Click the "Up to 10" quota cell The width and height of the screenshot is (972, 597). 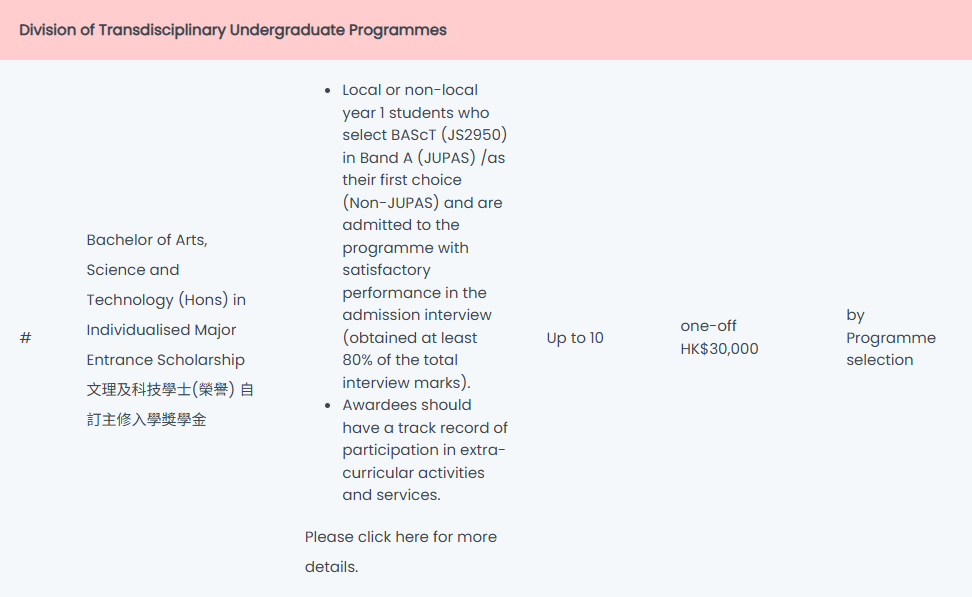tap(575, 338)
